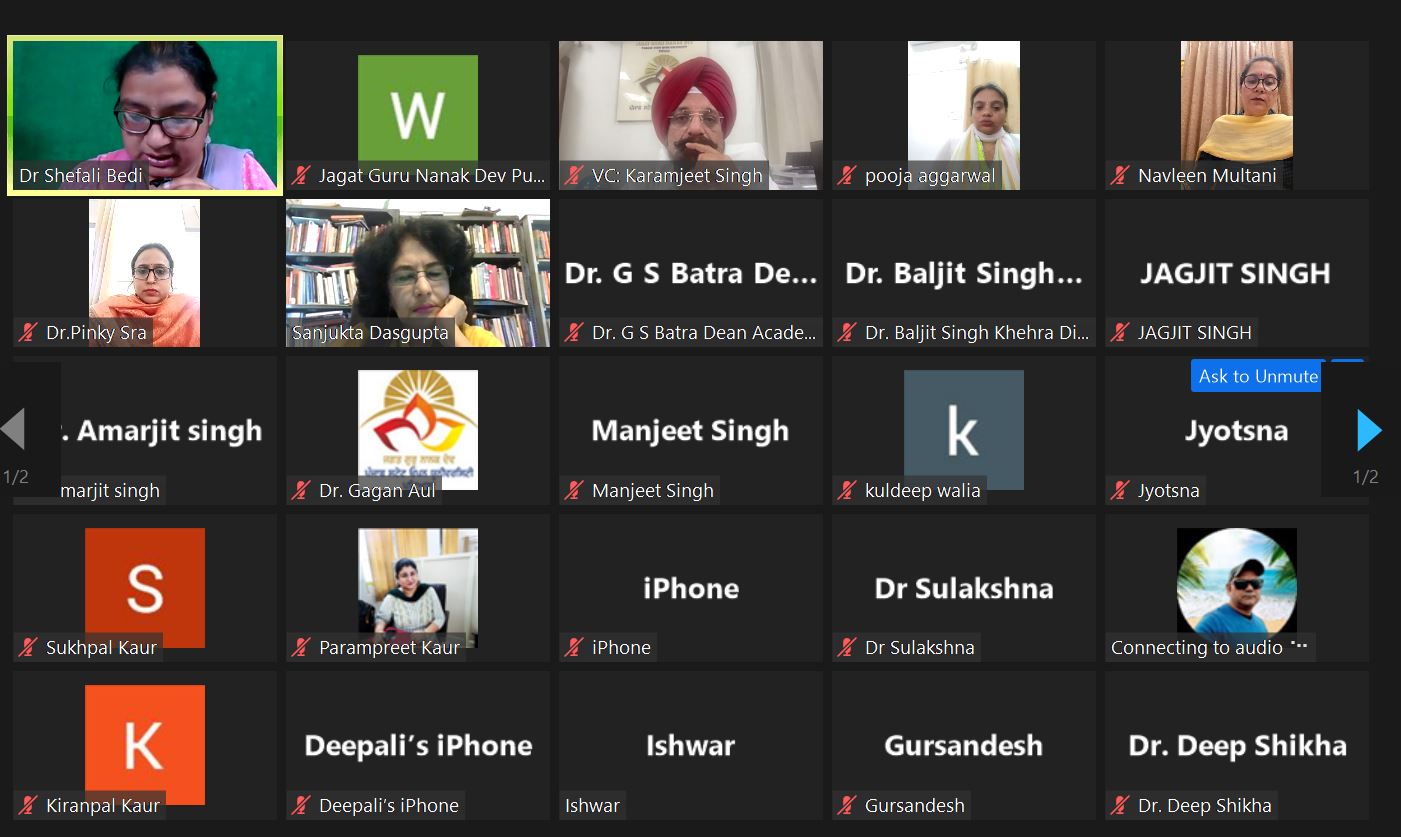Image resolution: width=1401 pixels, height=837 pixels.
Task: Click the green W avatar tile
Action: (x=418, y=115)
